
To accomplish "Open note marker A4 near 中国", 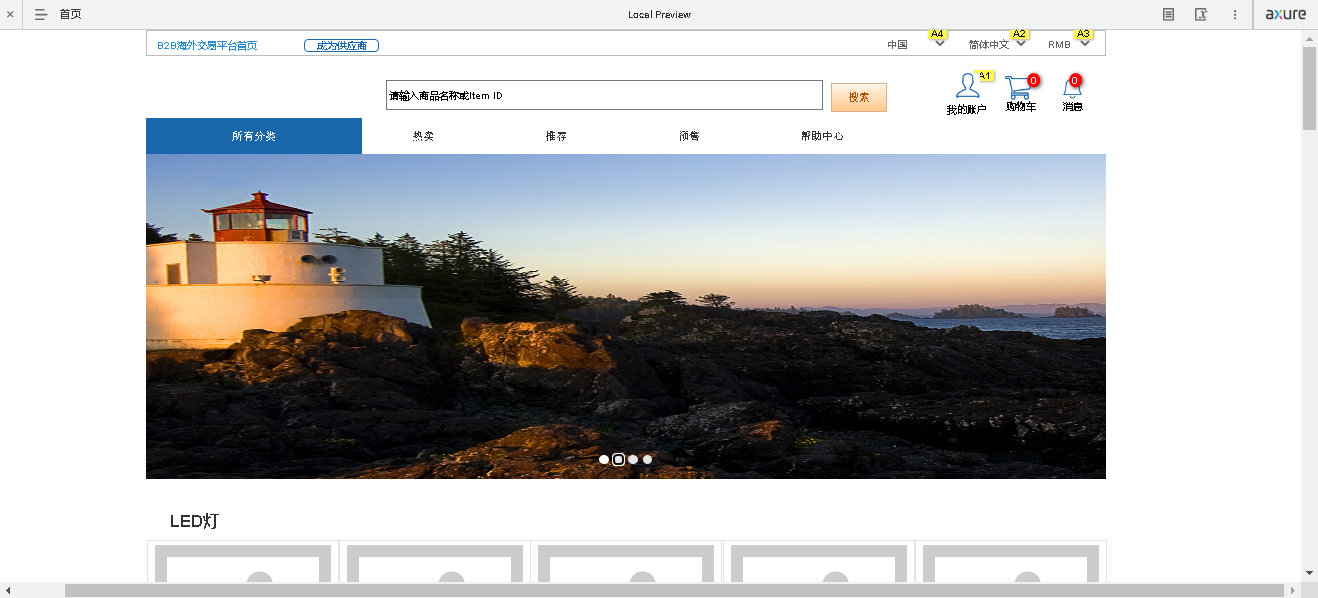I will (x=937, y=34).
